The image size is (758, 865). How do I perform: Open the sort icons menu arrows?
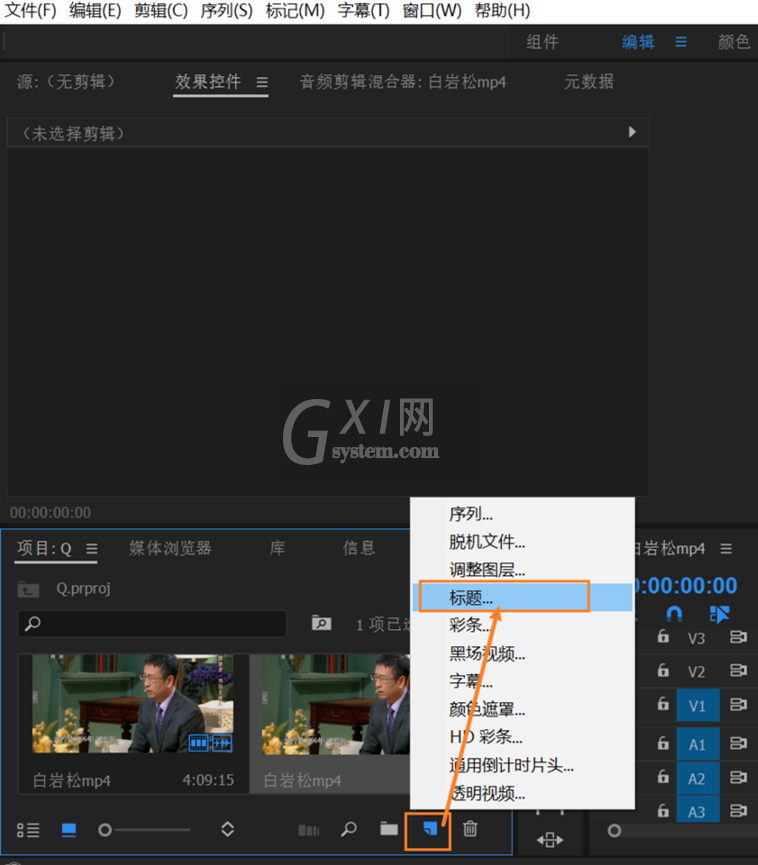point(227,829)
